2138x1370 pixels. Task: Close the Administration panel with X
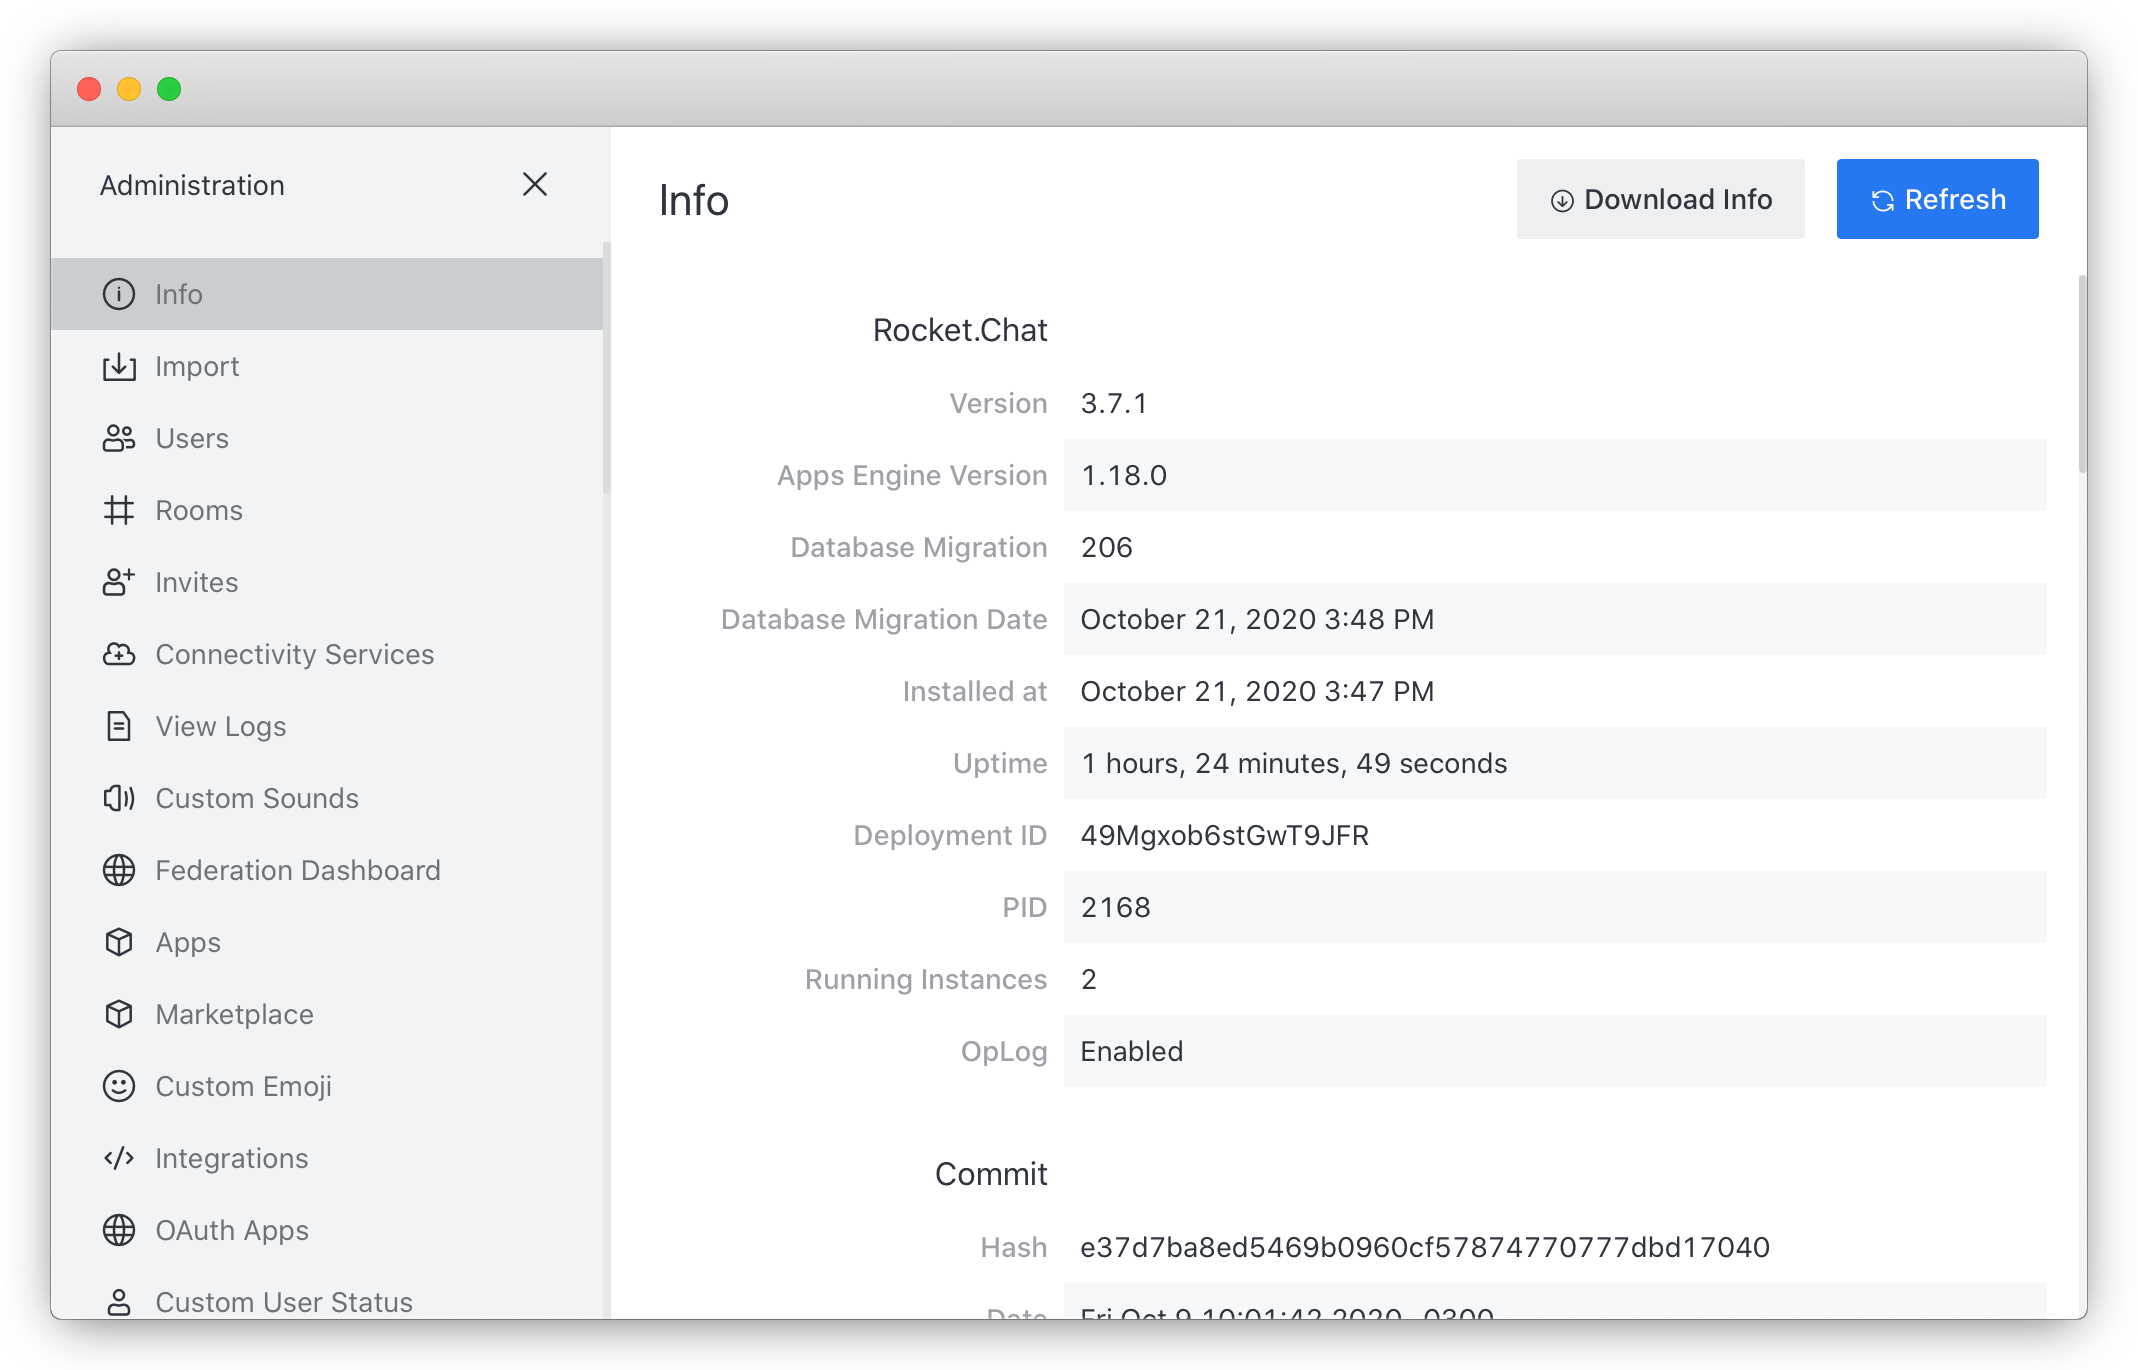click(535, 184)
